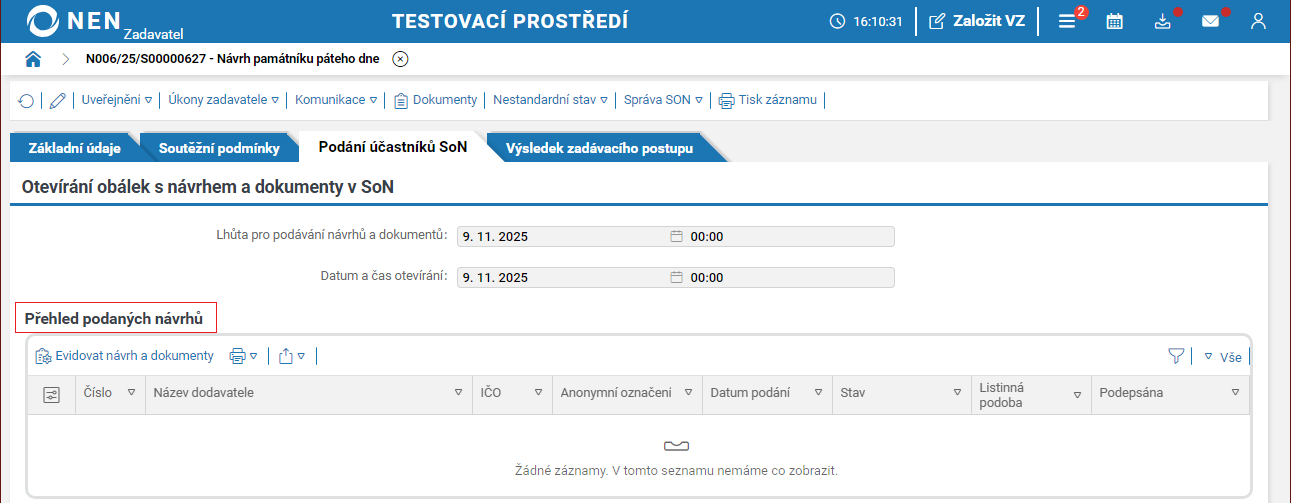The image size is (1291, 503).
Task: Click the pencil edit icon
Action: pyautogui.click(x=57, y=100)
